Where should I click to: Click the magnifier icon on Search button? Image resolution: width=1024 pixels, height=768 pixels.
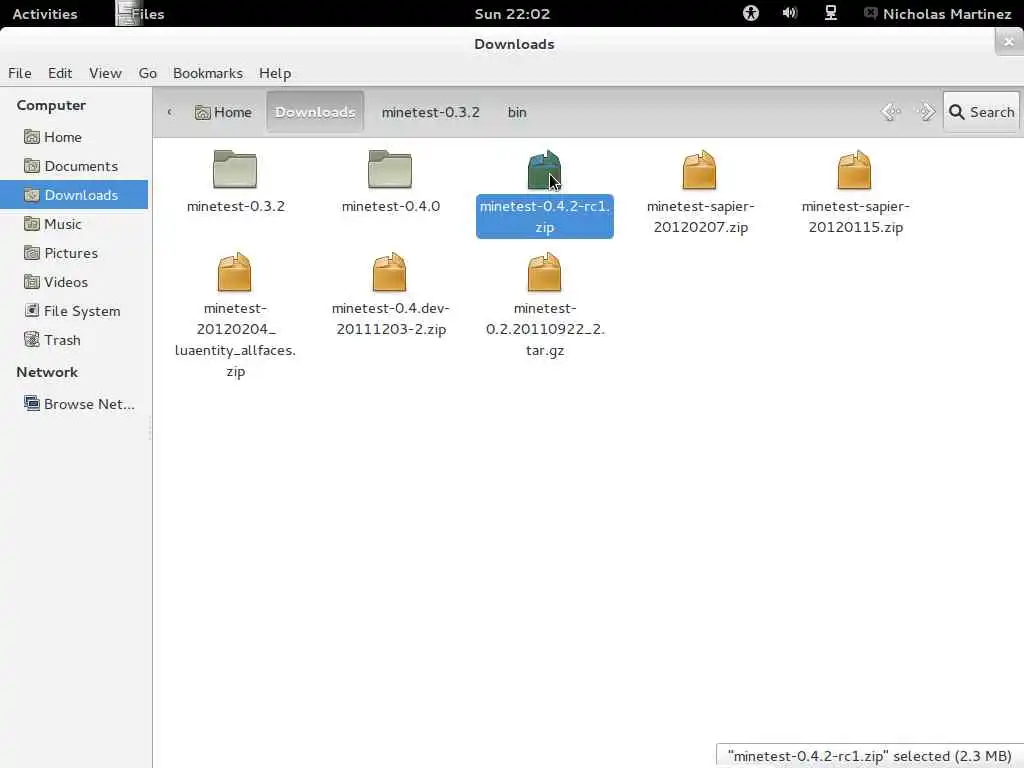coord(956,112)
